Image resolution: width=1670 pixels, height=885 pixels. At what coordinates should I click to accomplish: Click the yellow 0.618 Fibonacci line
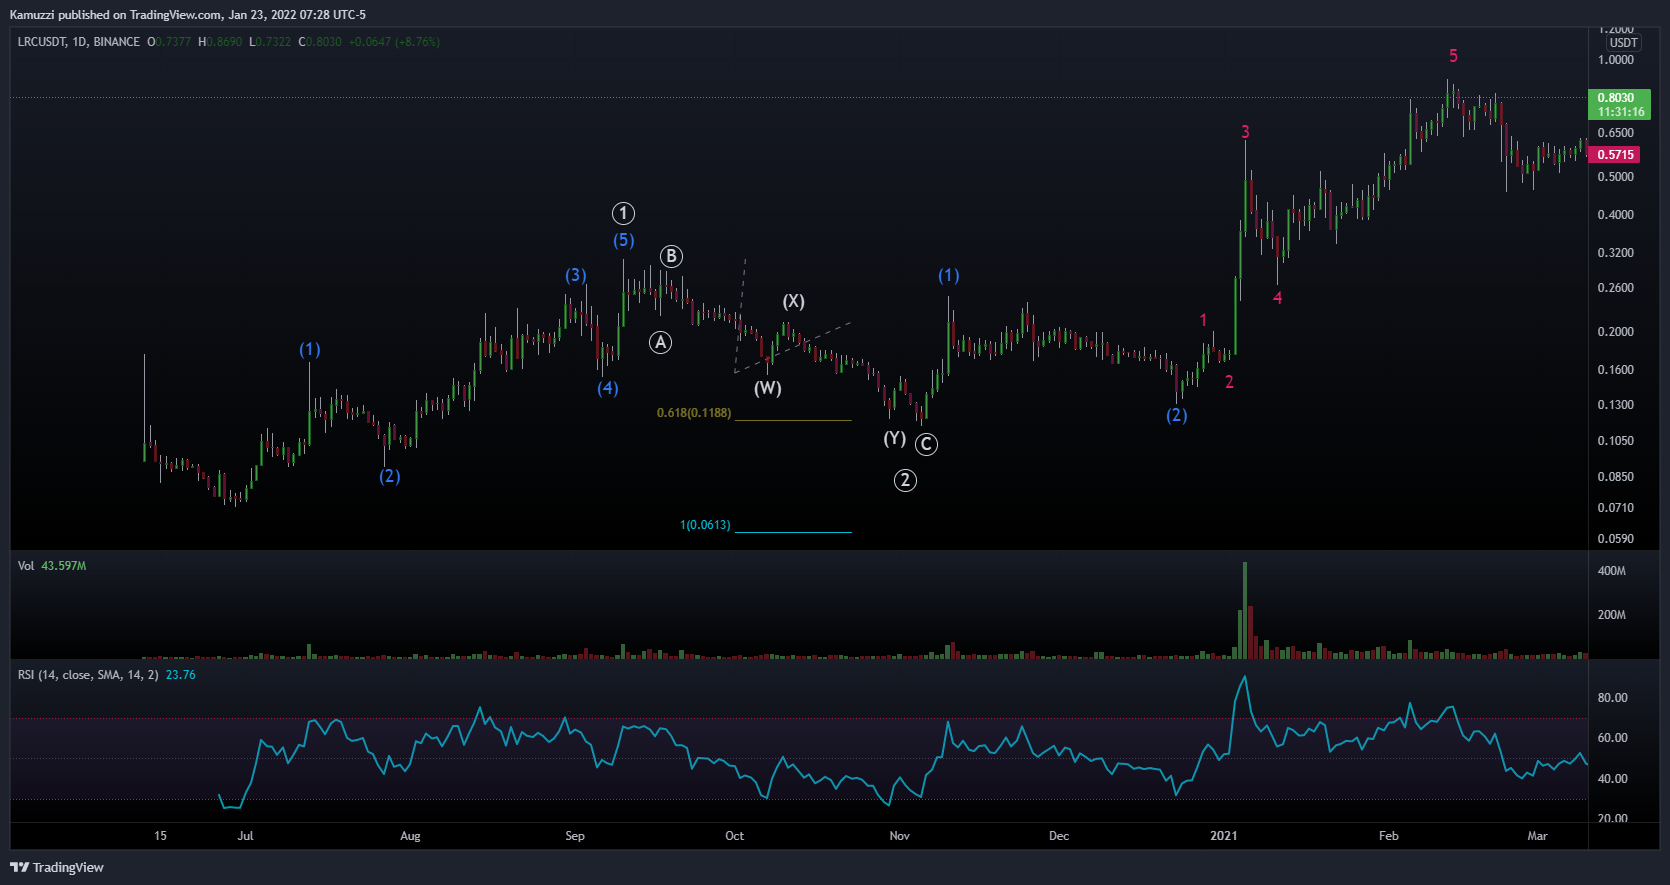(793, 420)
